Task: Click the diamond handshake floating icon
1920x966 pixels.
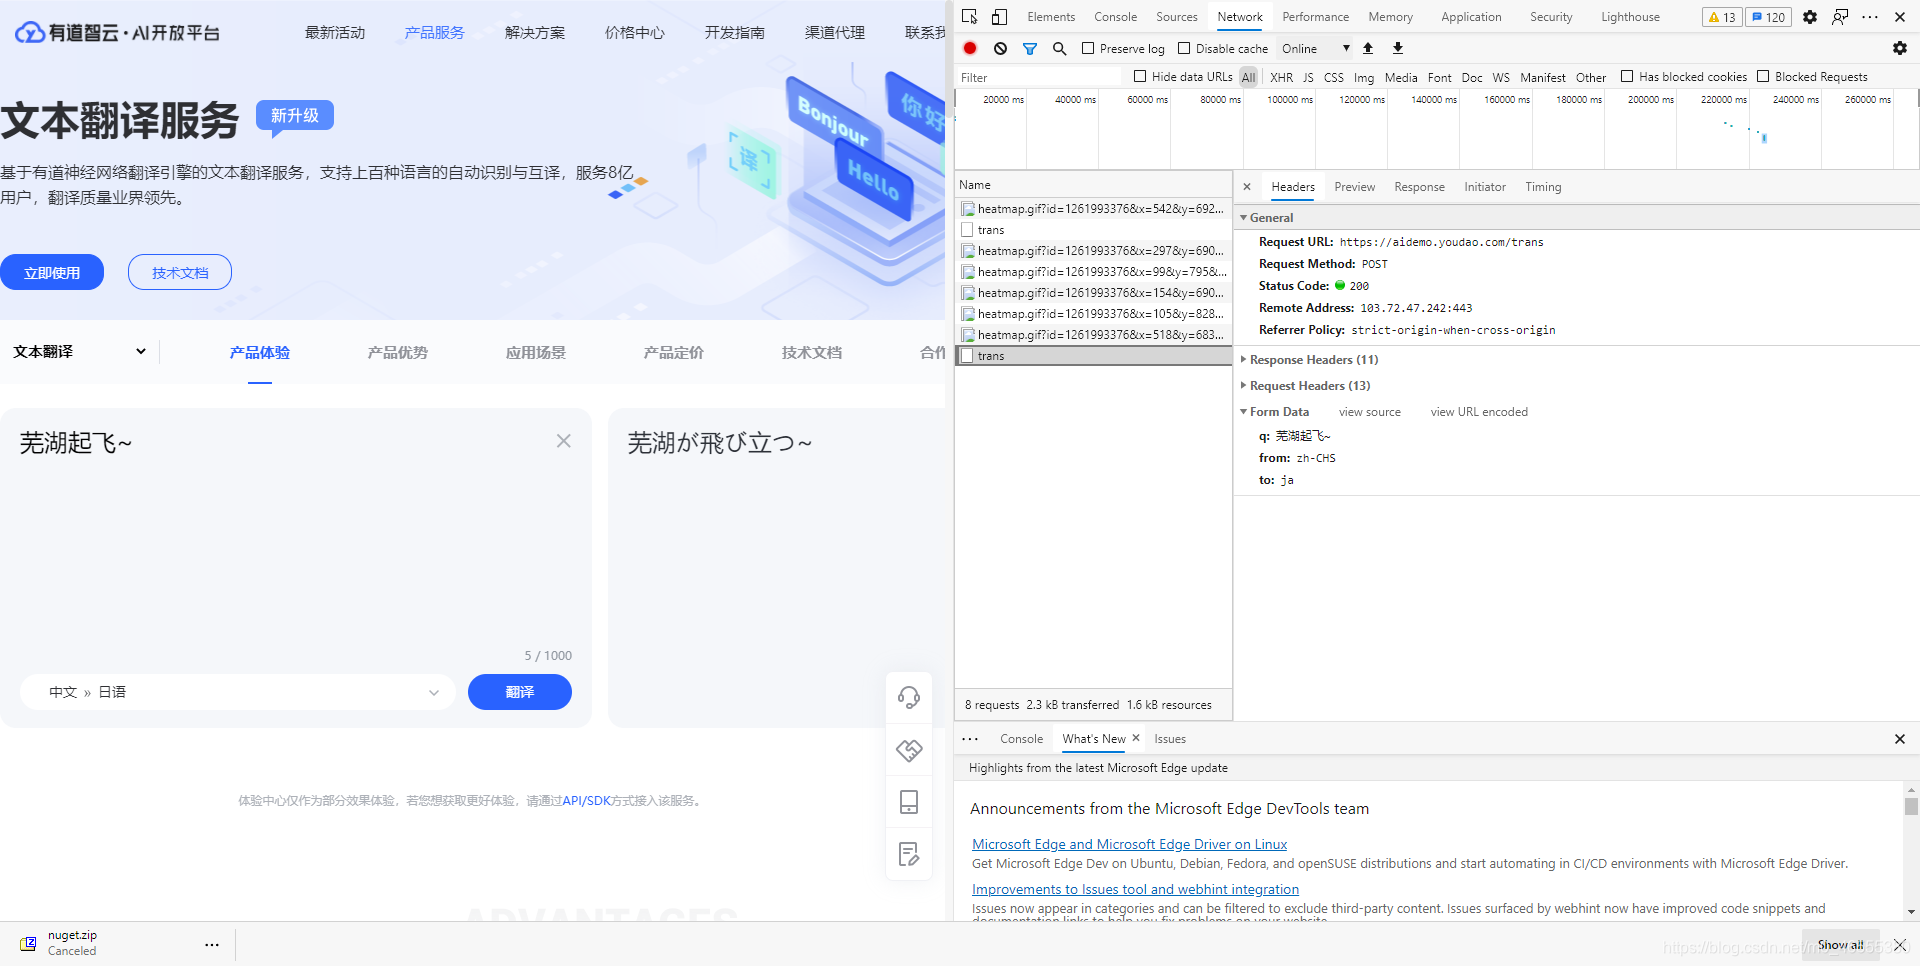Action: tap(909, 750)
